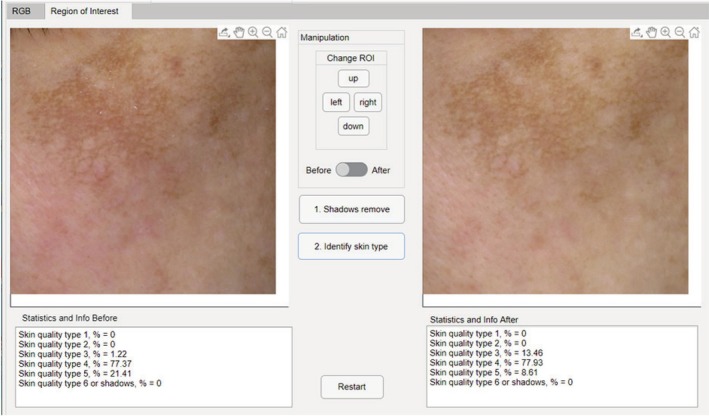Viewport: 709px width, 416px height.
Task: Click inside the Statistics and Info After text box
Action: pos(562,366)
